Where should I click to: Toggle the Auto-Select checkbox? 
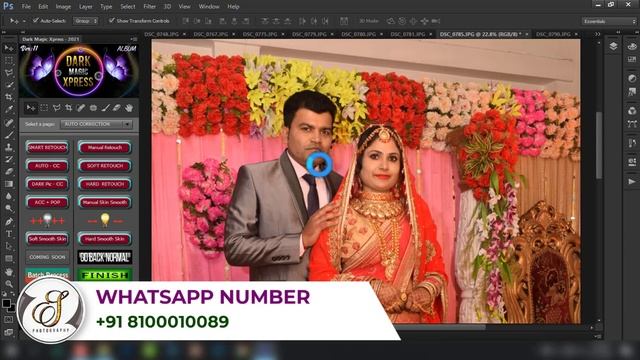(x=36, y=20)
